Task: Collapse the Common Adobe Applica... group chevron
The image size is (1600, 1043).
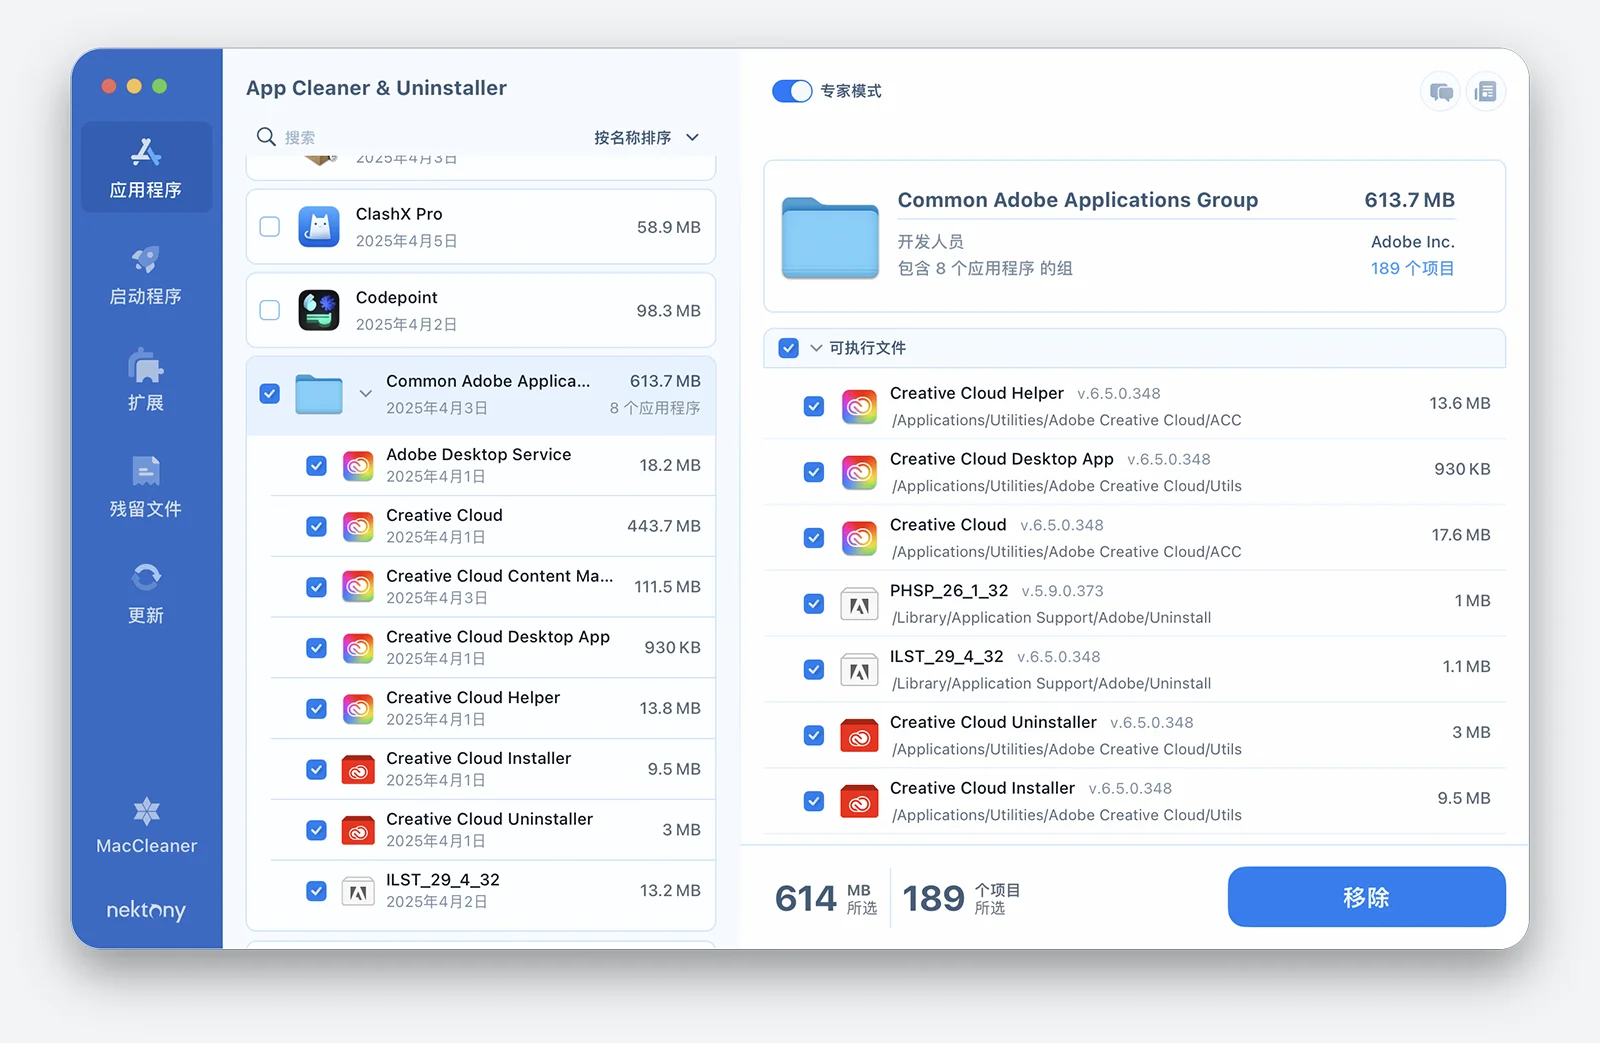Action: point(366,394)
